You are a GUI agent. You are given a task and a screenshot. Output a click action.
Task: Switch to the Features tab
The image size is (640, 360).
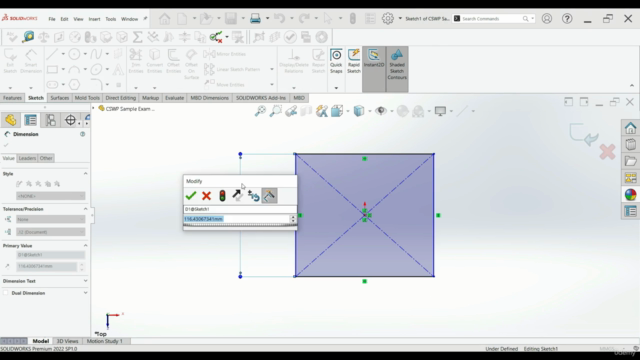click(12, 98)
